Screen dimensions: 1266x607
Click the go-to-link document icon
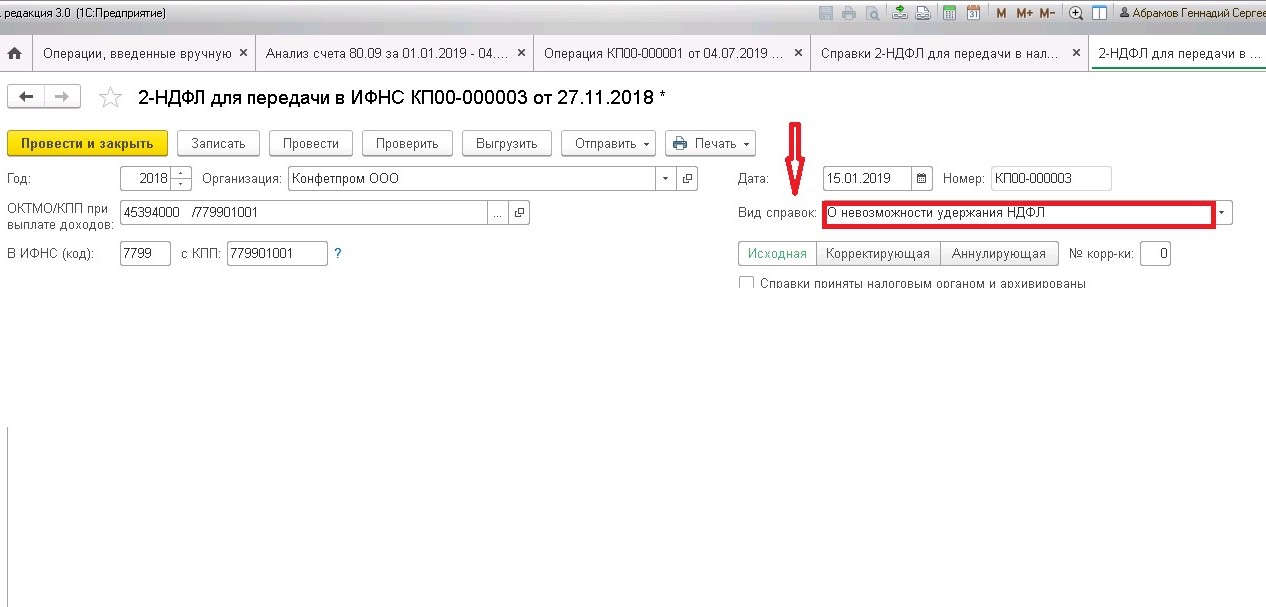(923, 13)
